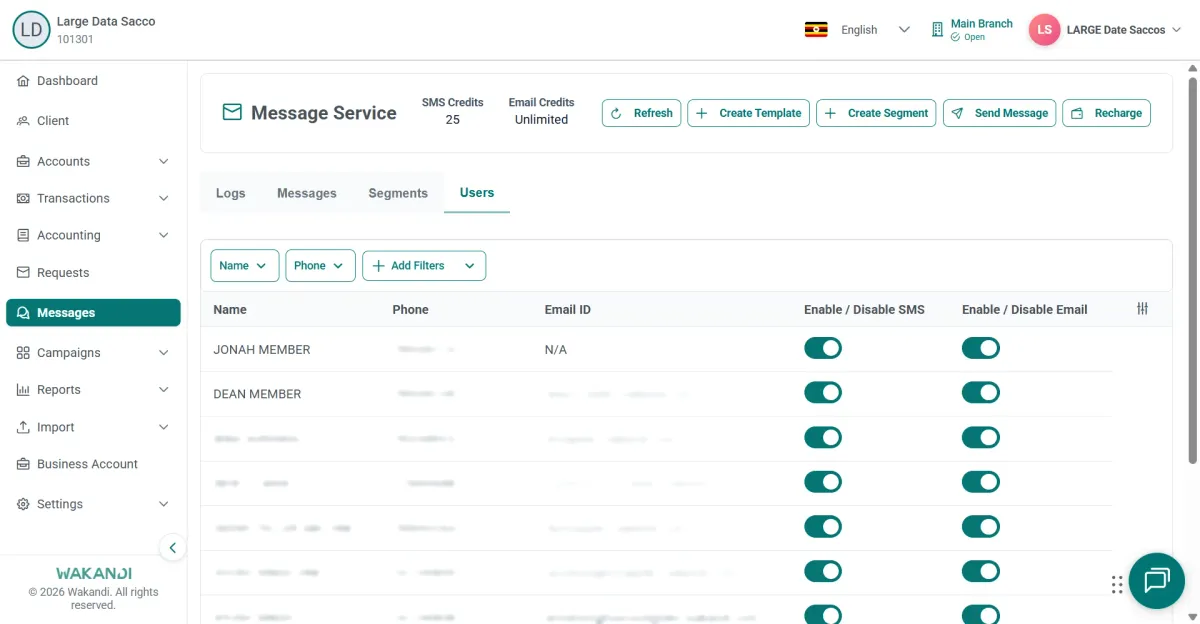Screen dimensions: 1200x624
Task: Toggle Email for JONAH MEMBER
Action: (x=981, y=348)
